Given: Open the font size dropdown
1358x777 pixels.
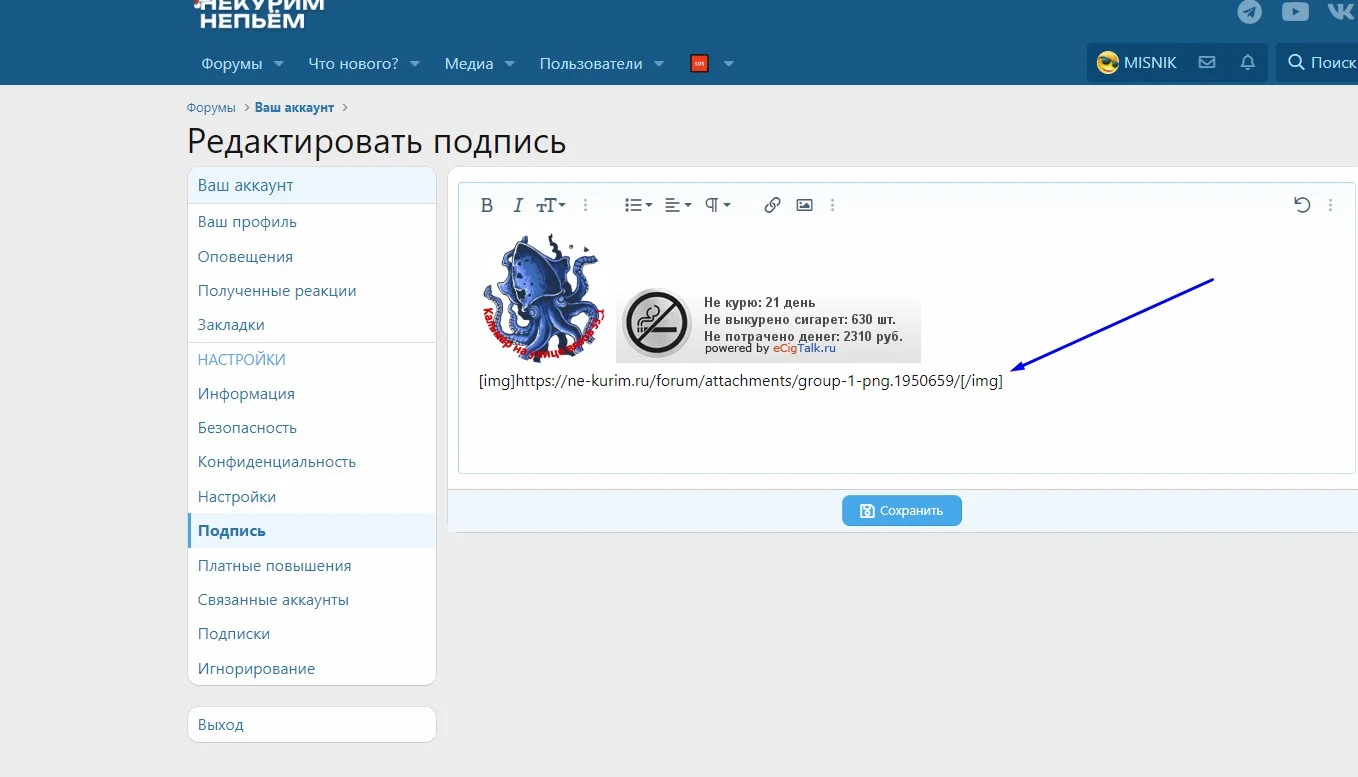Looking at the screenshot, I should click(x=550, y=205).
